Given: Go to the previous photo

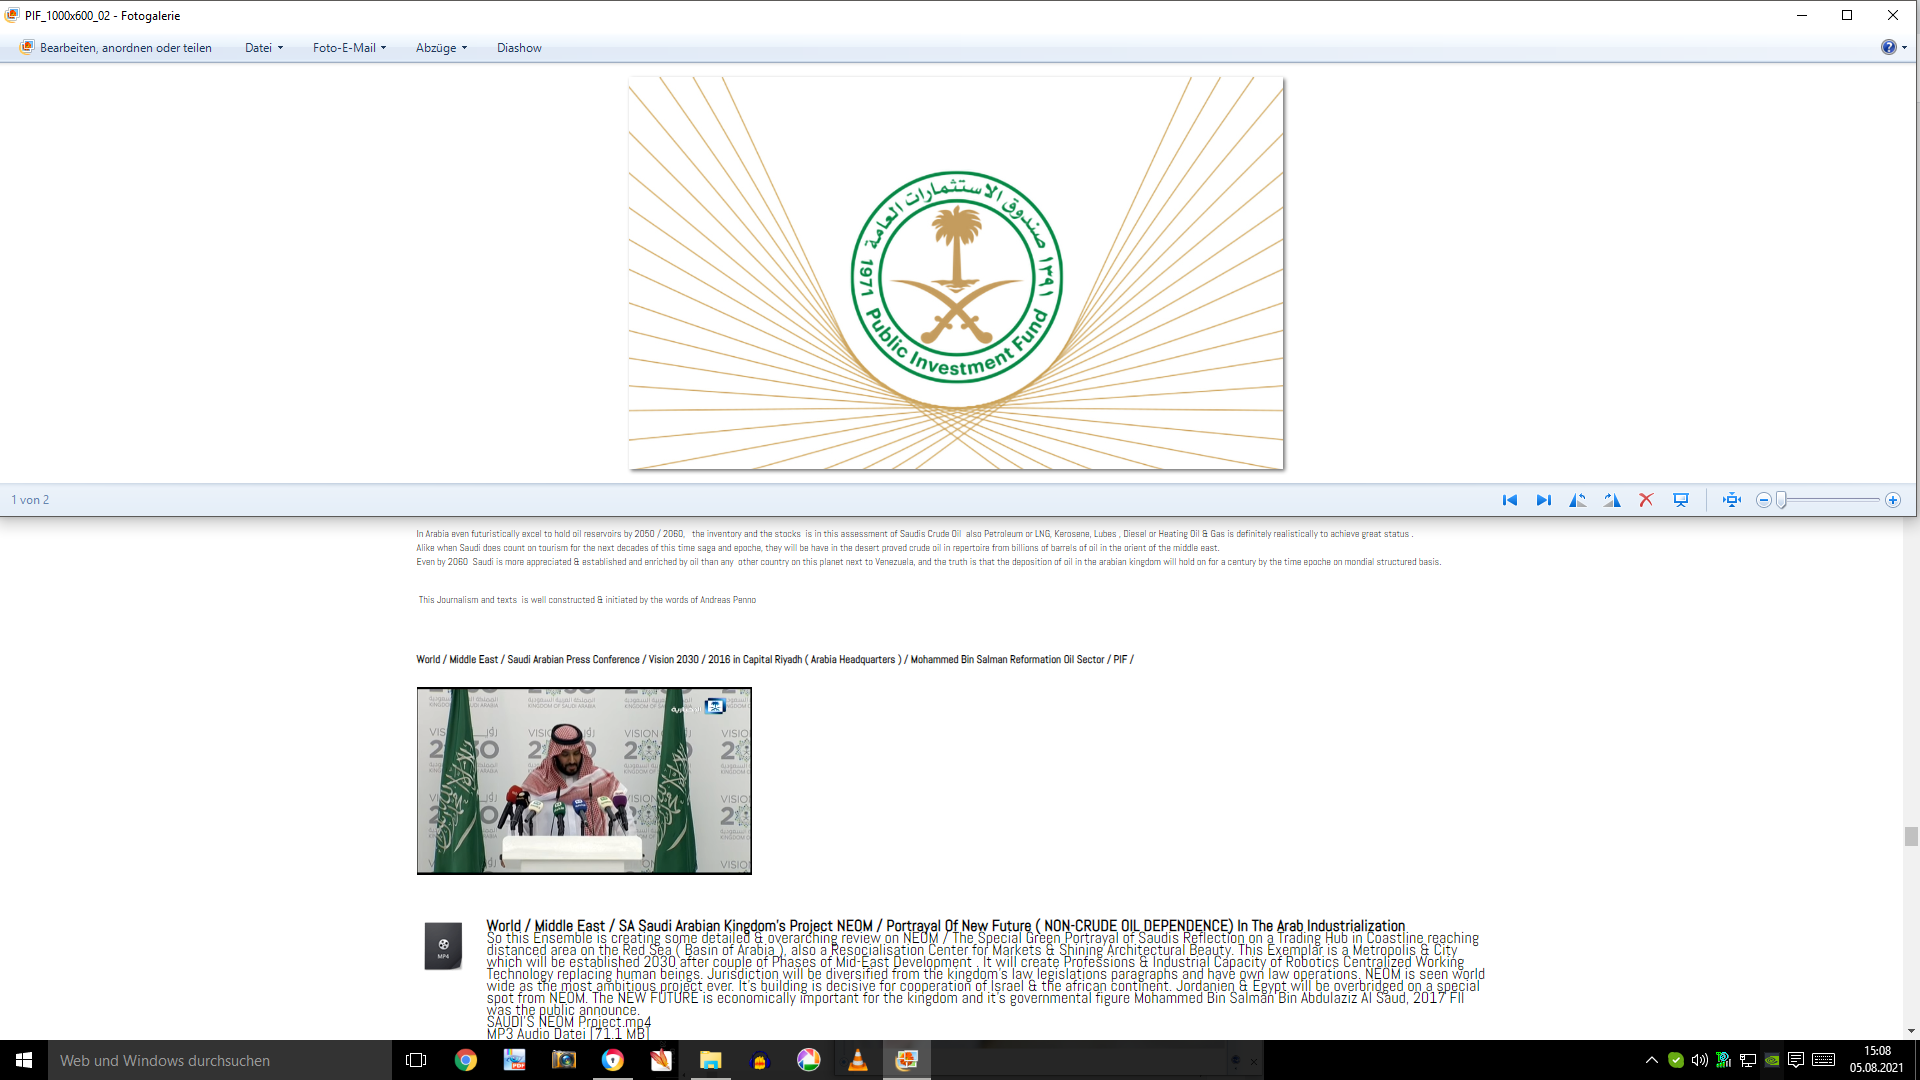Looking at the screenshot, I should 1510,500.
